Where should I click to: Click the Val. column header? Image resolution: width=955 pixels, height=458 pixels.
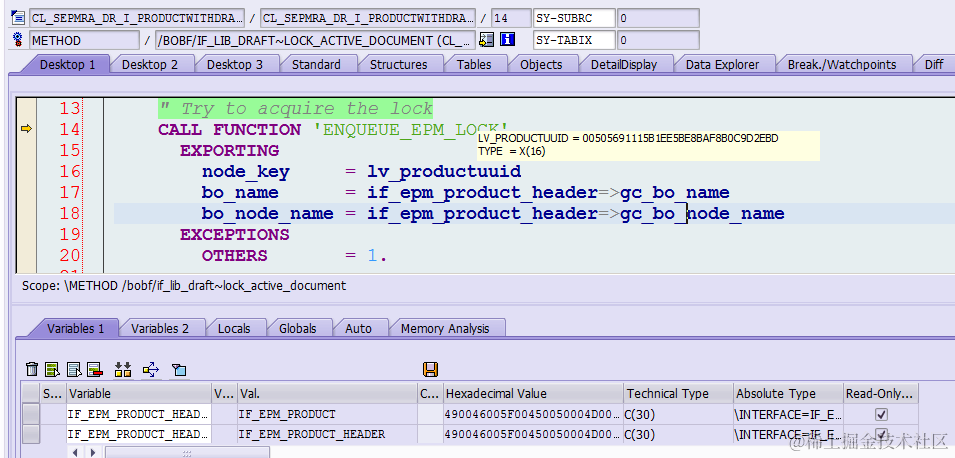326,393
